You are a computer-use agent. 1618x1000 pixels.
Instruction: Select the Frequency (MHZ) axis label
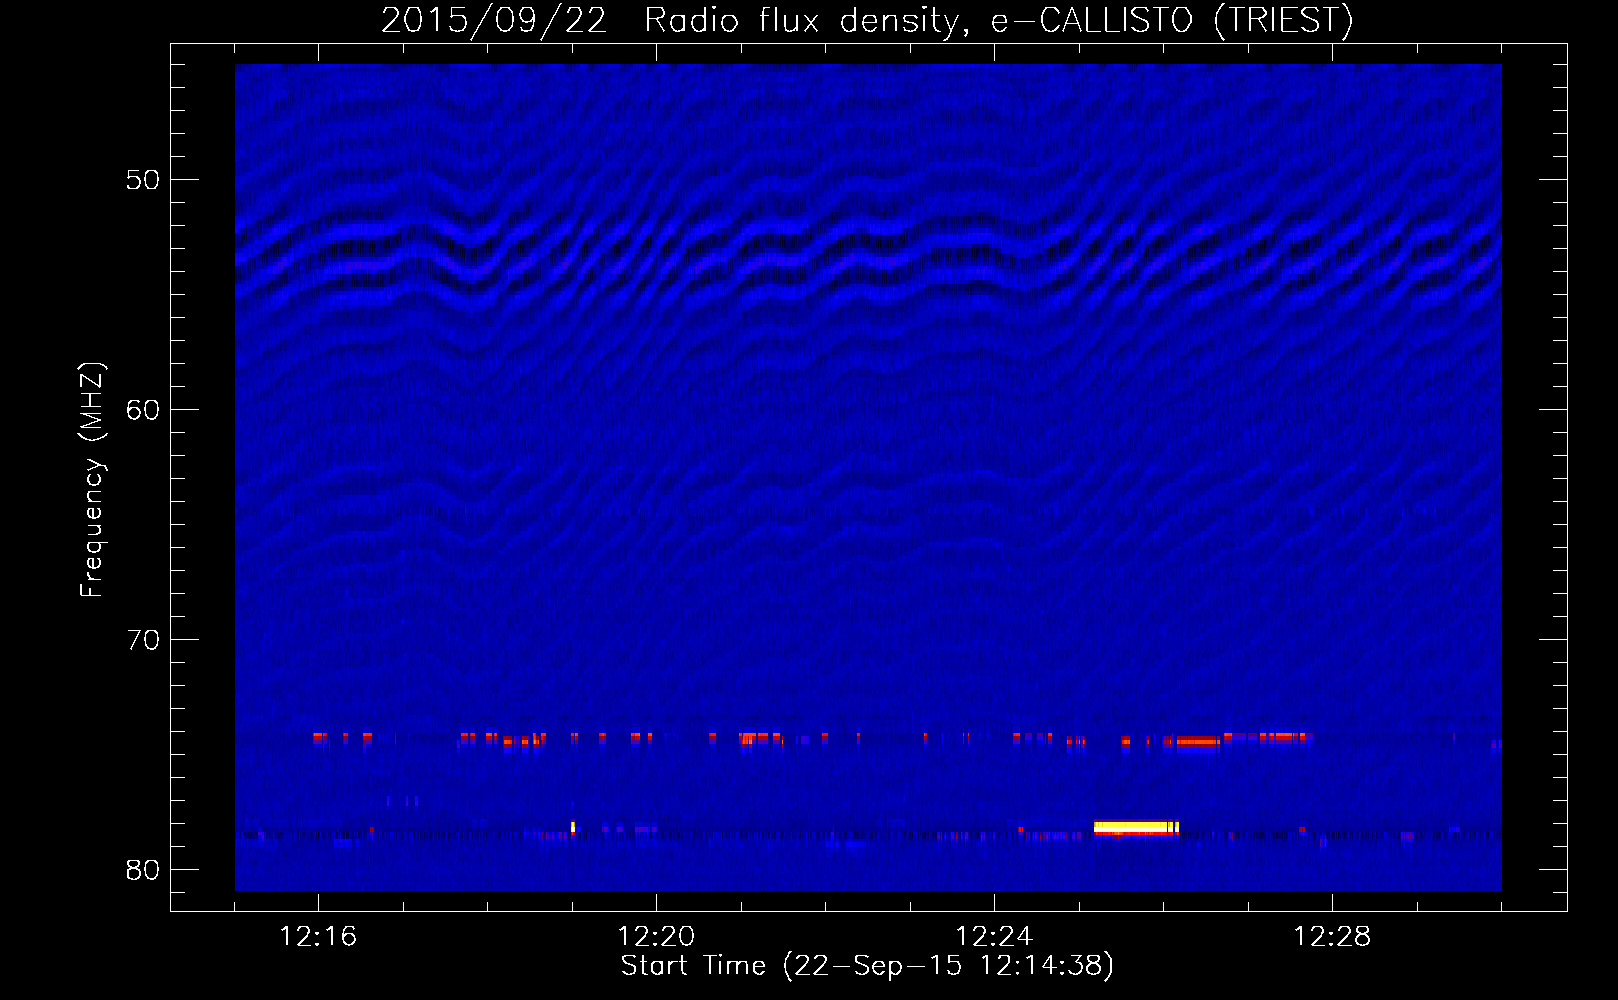(92, 480)
